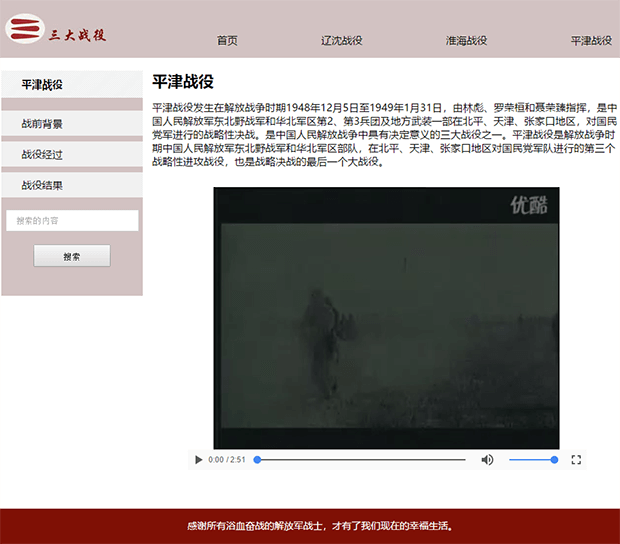Viewport: 620px width, 544px height.
Task: View the 战役结果 sidebar section
Action: pos(42,185)
